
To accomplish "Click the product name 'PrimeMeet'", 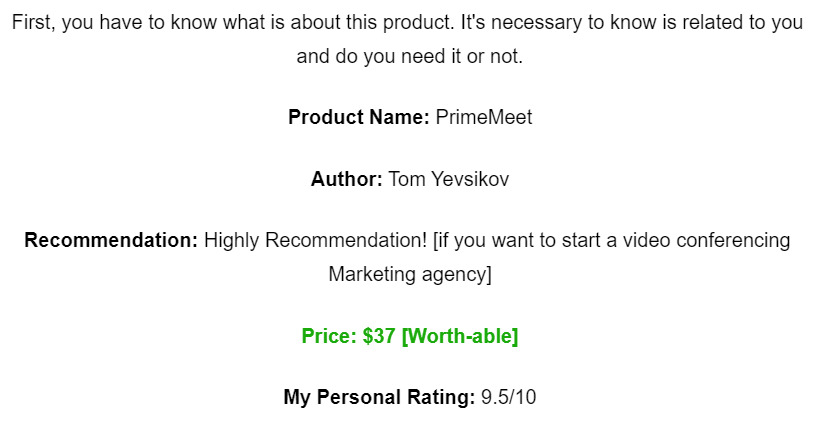I will pyautogui.click(x=484, y=117).
